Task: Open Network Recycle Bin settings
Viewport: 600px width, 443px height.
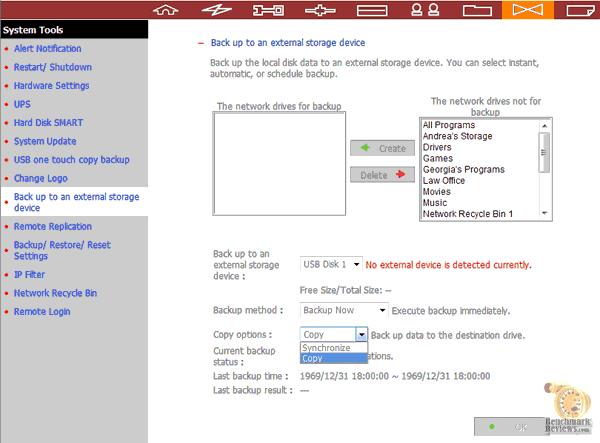Action: click(x=55, y=293)
